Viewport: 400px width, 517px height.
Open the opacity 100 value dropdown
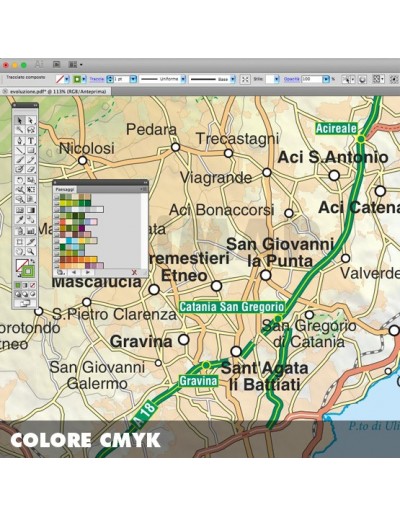pyautogui.click(x=326, y=79)
